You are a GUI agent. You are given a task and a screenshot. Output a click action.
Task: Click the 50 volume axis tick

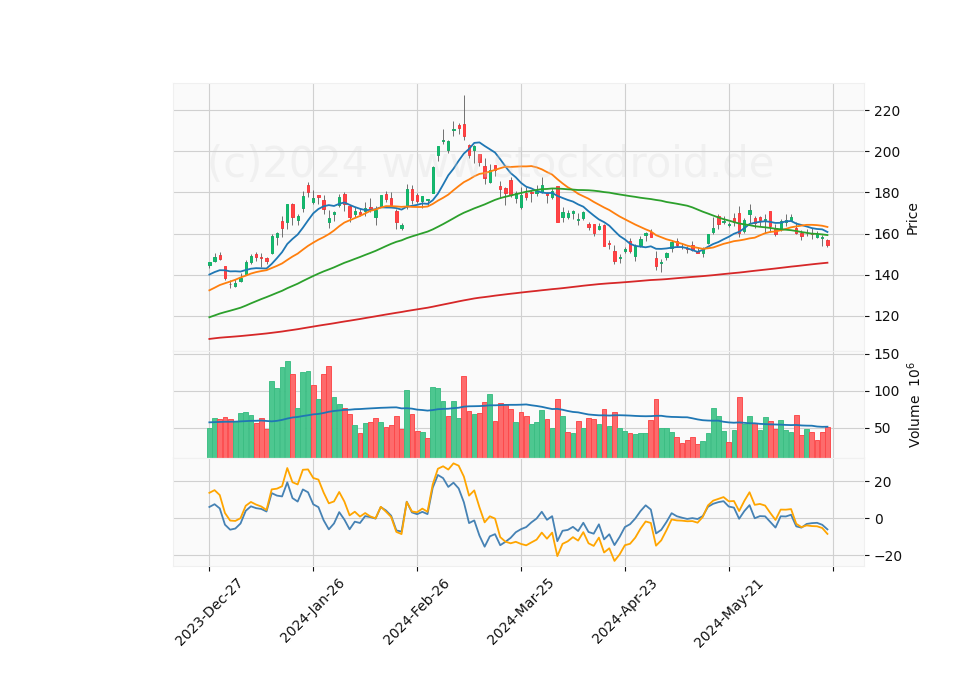(x=882, y=429)
